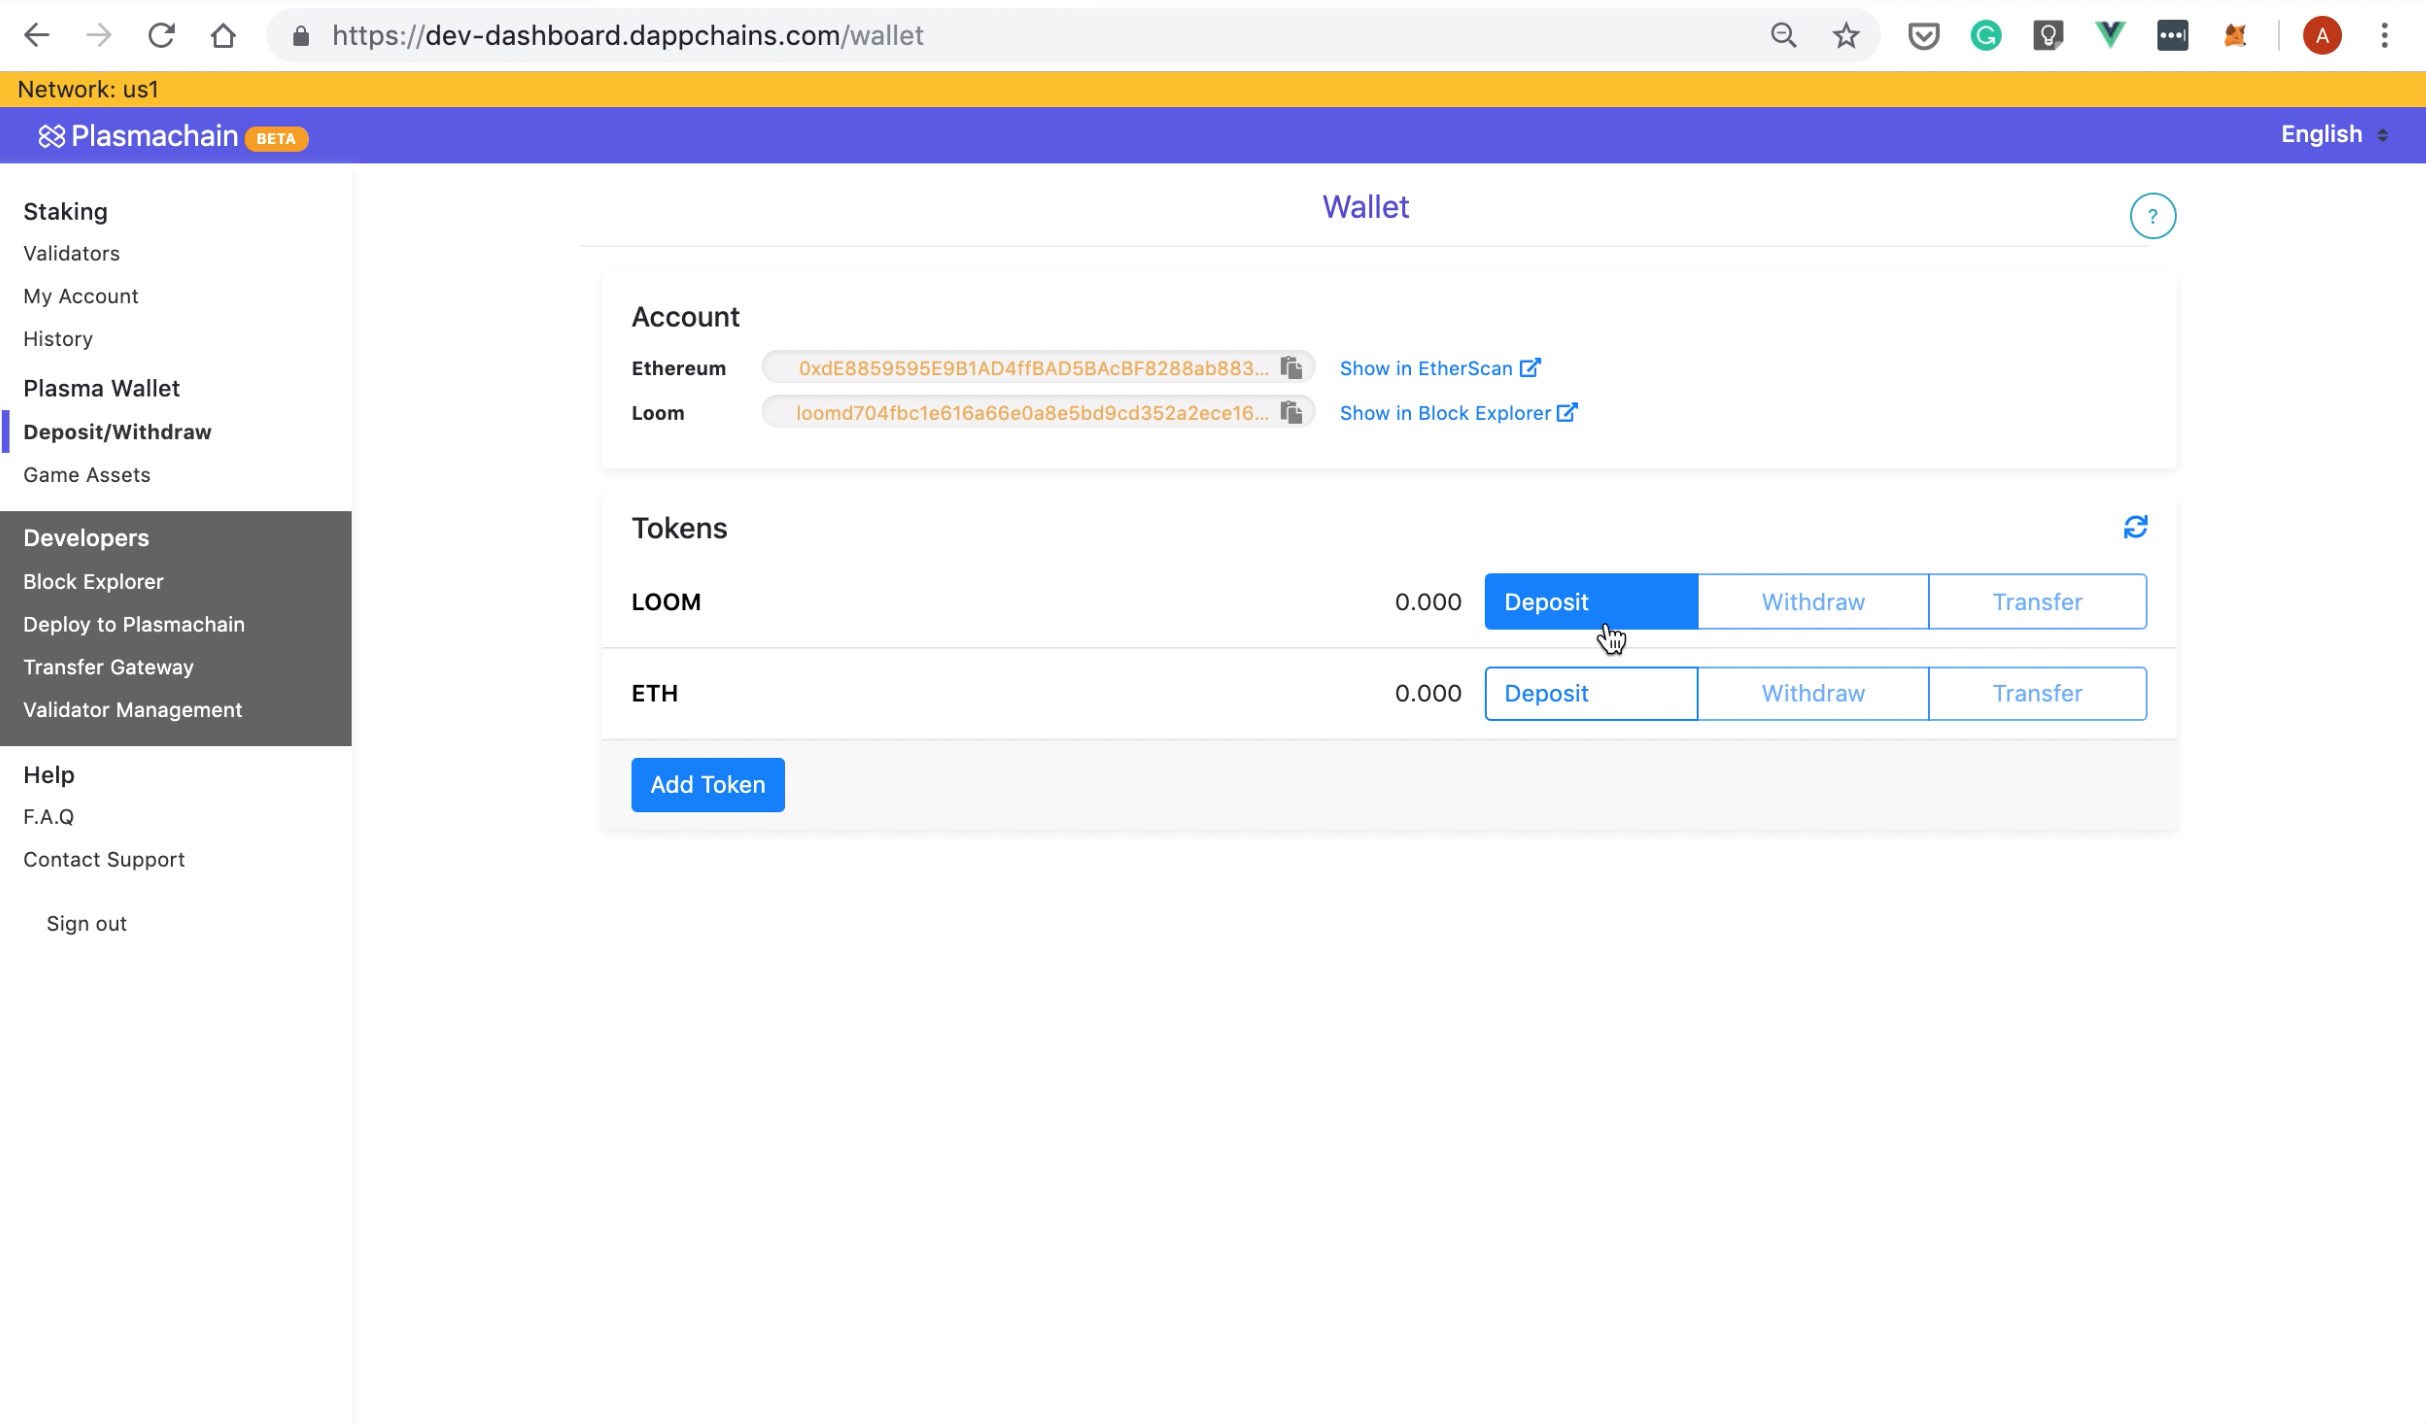Open the Chrome profile avatar A
The image size is (2426, 1424).
point(2322,36)
